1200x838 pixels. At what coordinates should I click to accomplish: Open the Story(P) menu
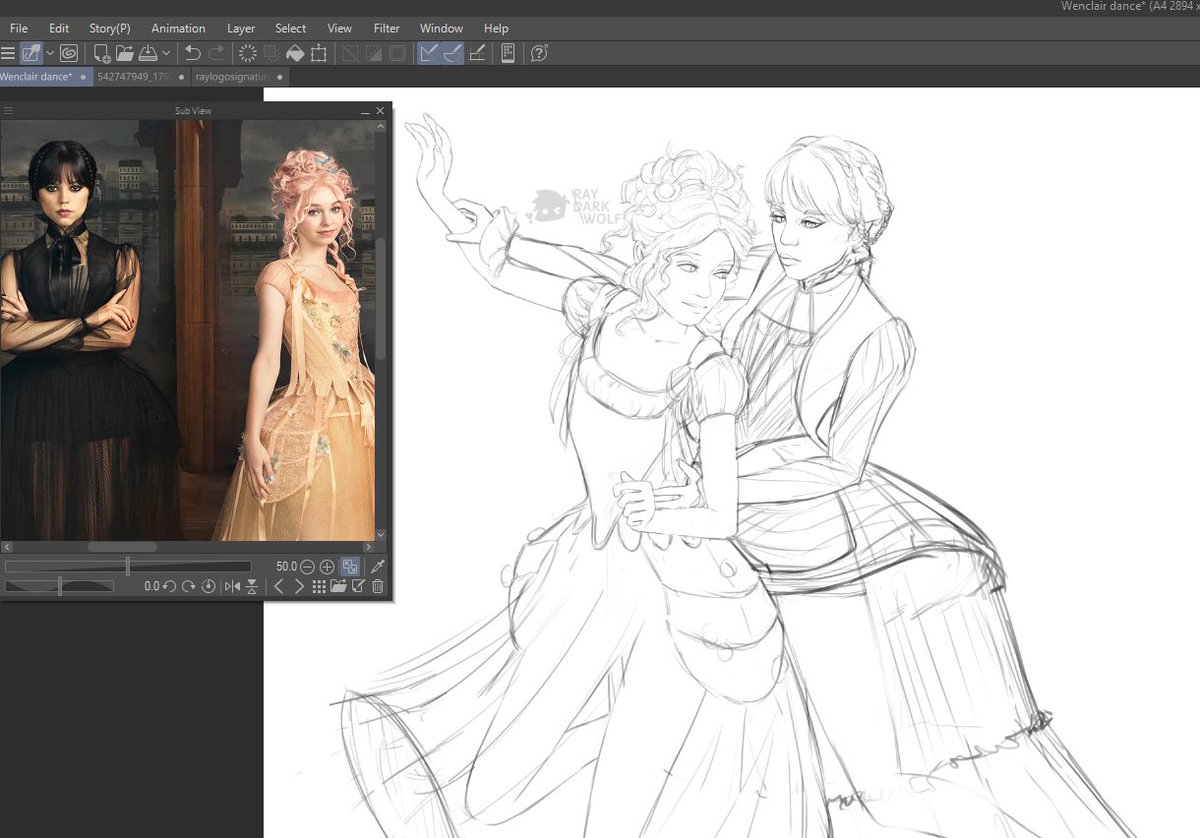[x=110, y=28]
